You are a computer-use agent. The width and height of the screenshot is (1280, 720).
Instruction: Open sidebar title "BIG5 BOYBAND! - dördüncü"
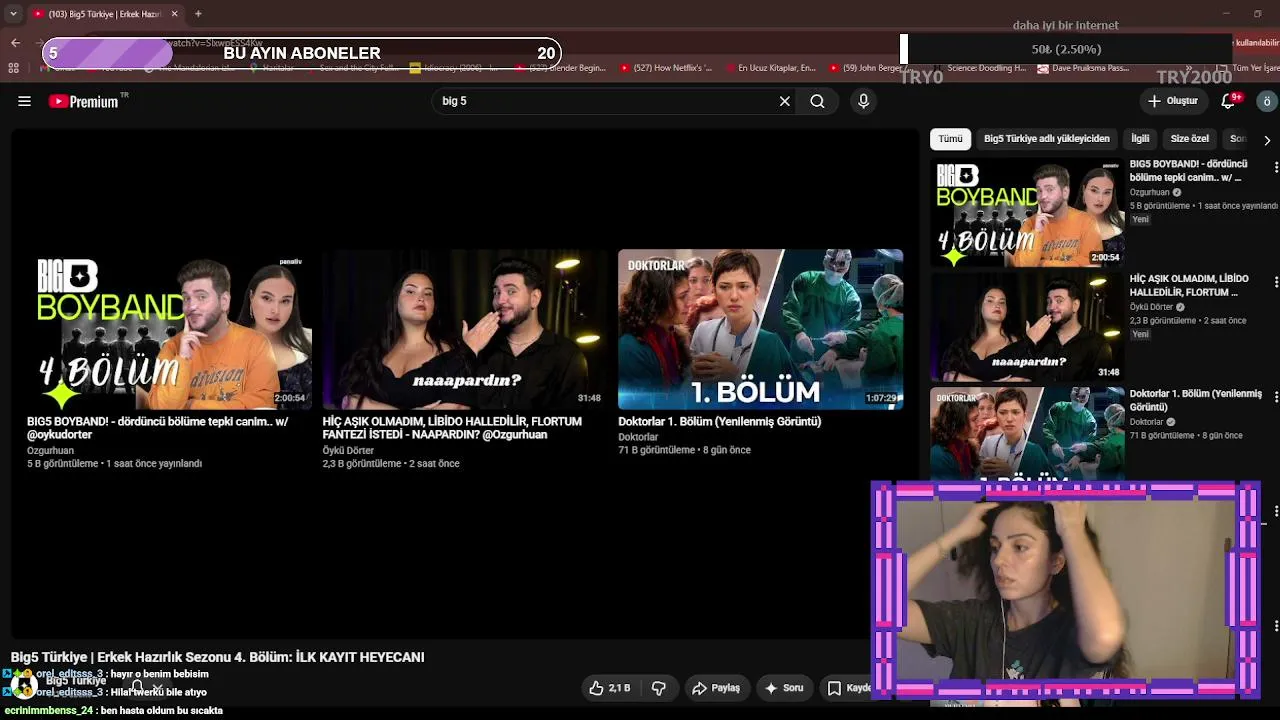pyautogui.click(x=1188, y=171)
